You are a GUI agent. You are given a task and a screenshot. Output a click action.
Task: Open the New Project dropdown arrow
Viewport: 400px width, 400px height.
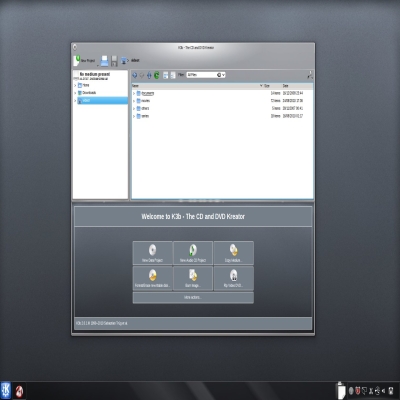point(98,65)
